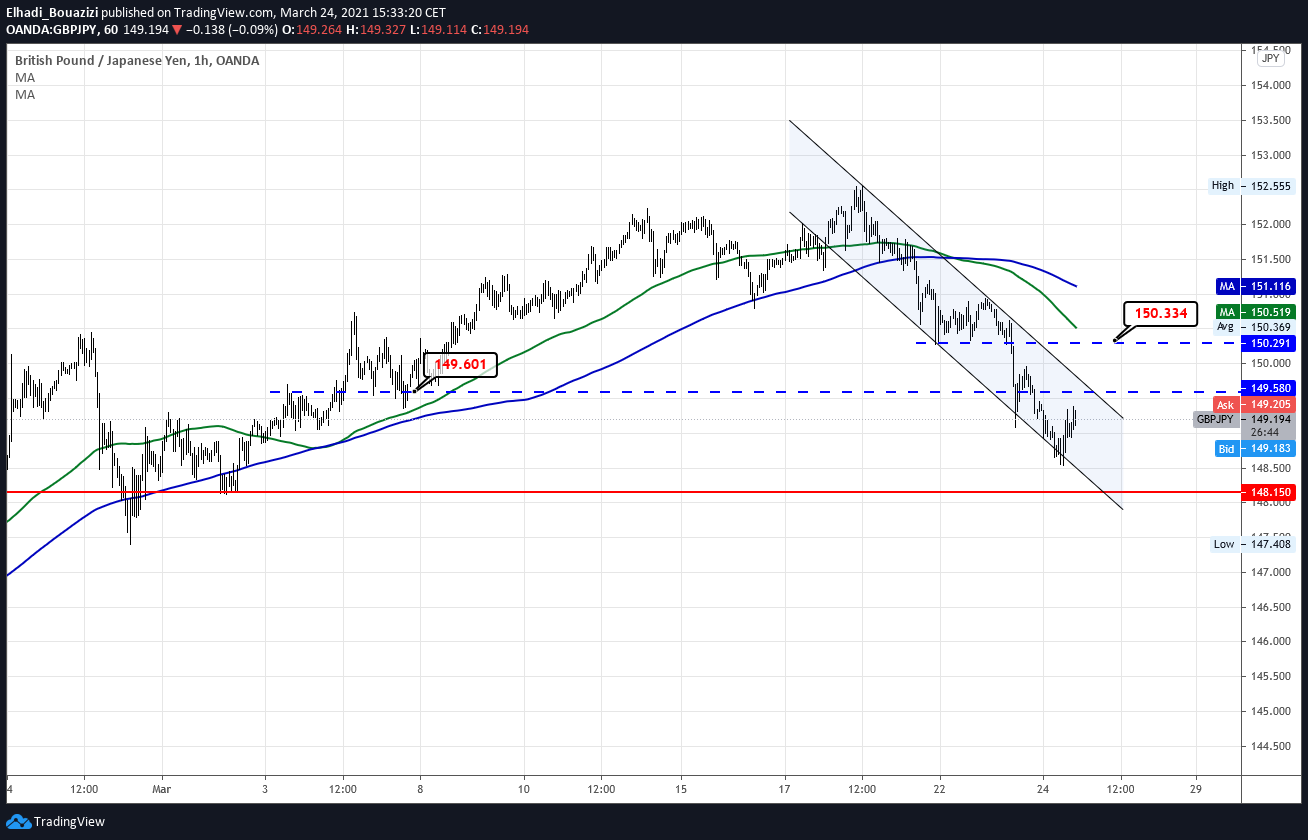Click the L:149.114 low value in the header
Image resolution: width=1308 pixels, height=840 pixels.
coord(437,30)
